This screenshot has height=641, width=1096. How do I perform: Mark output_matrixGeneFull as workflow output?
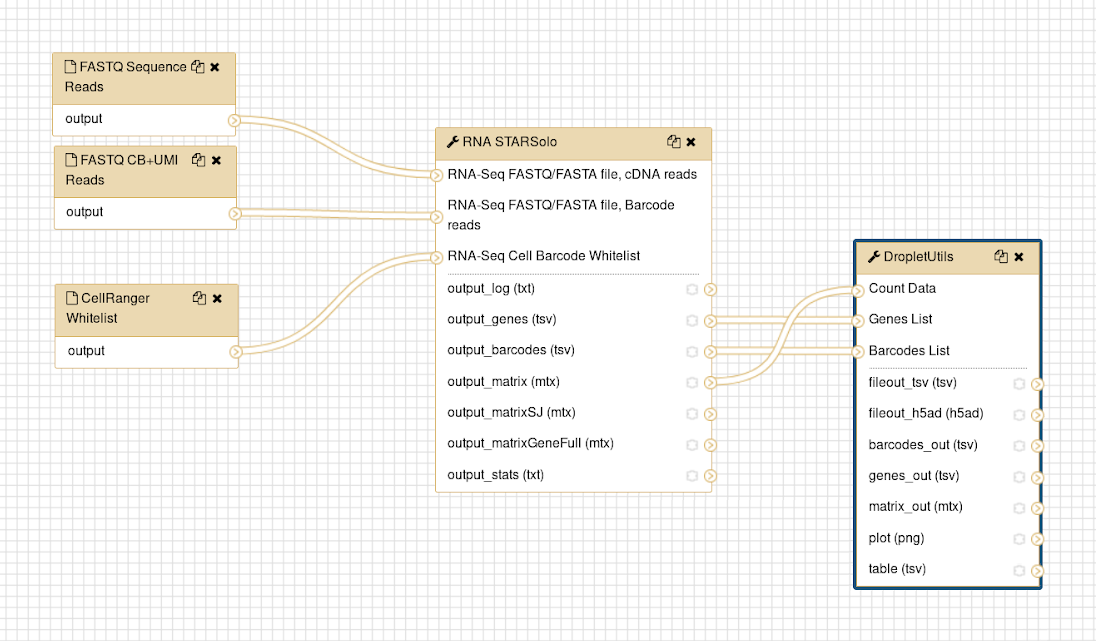tap(692, 445)
